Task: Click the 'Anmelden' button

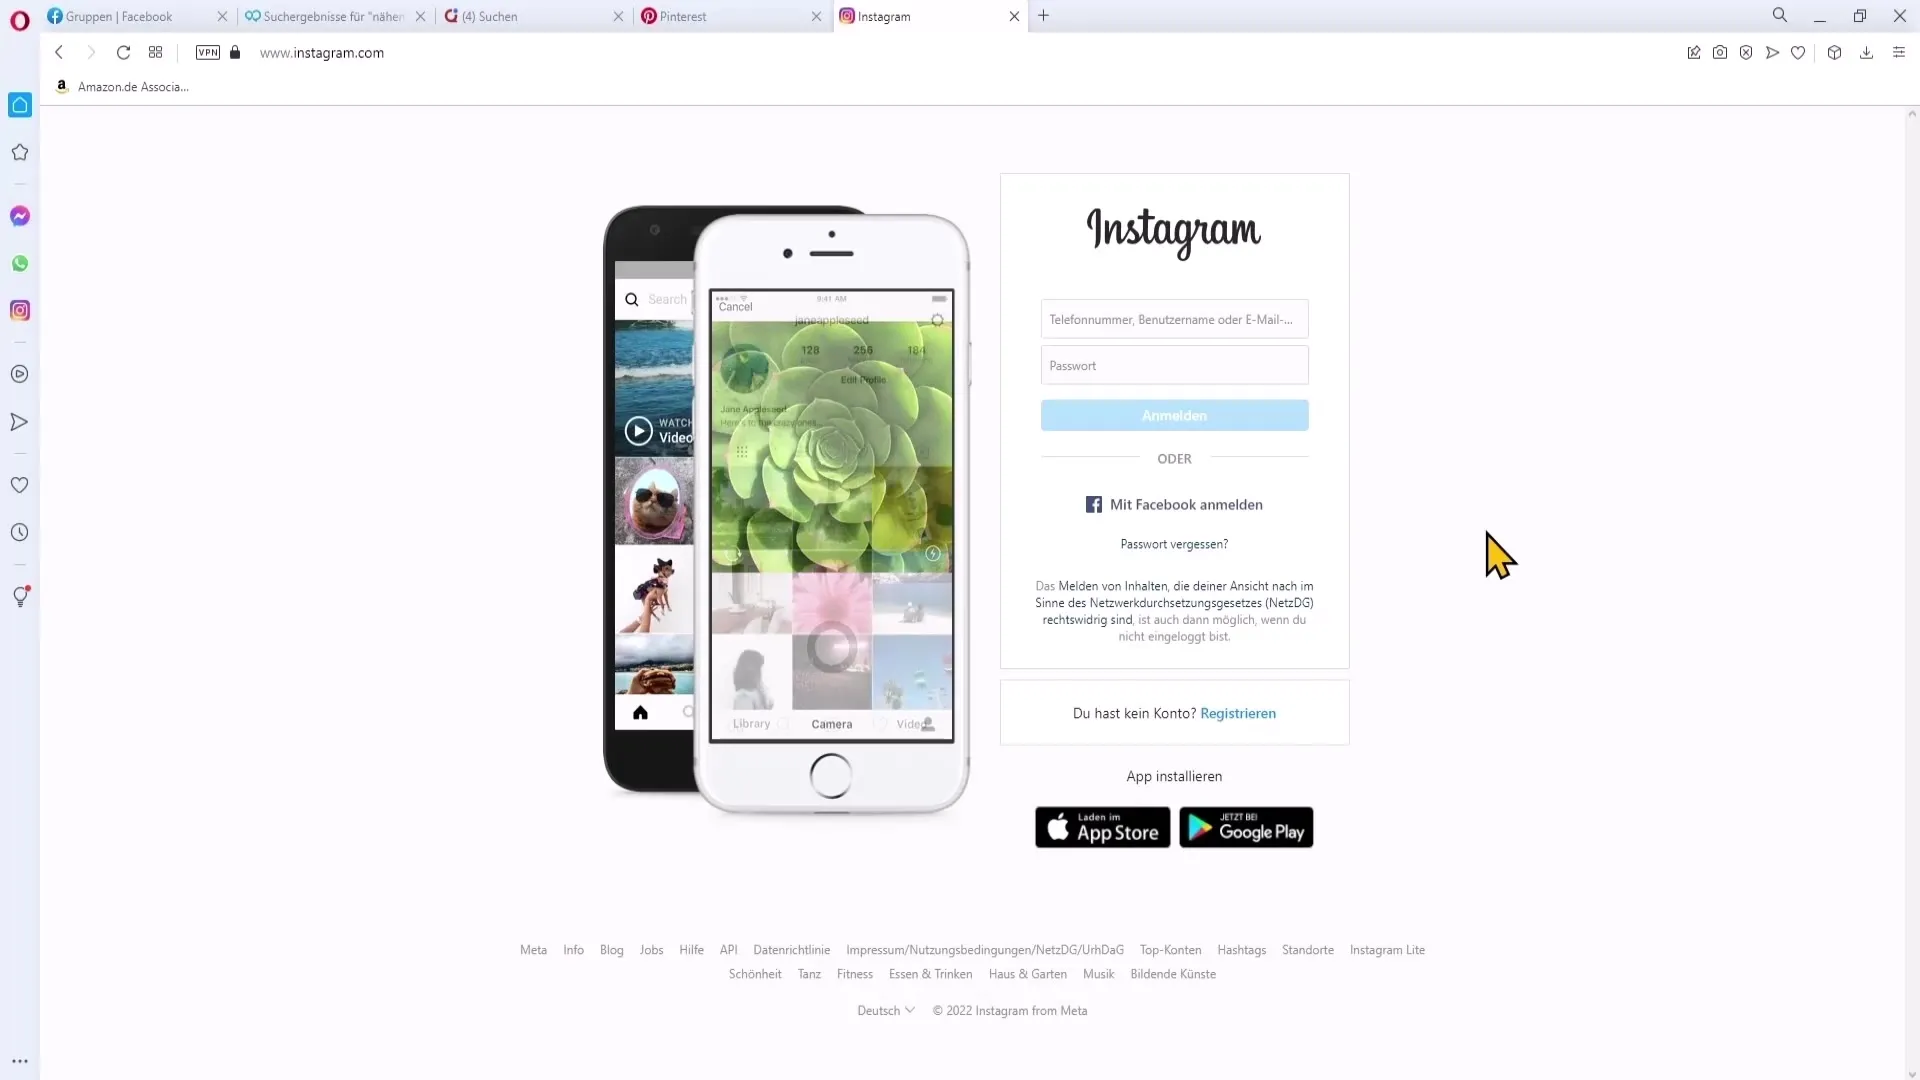Action: (1175, 415)
